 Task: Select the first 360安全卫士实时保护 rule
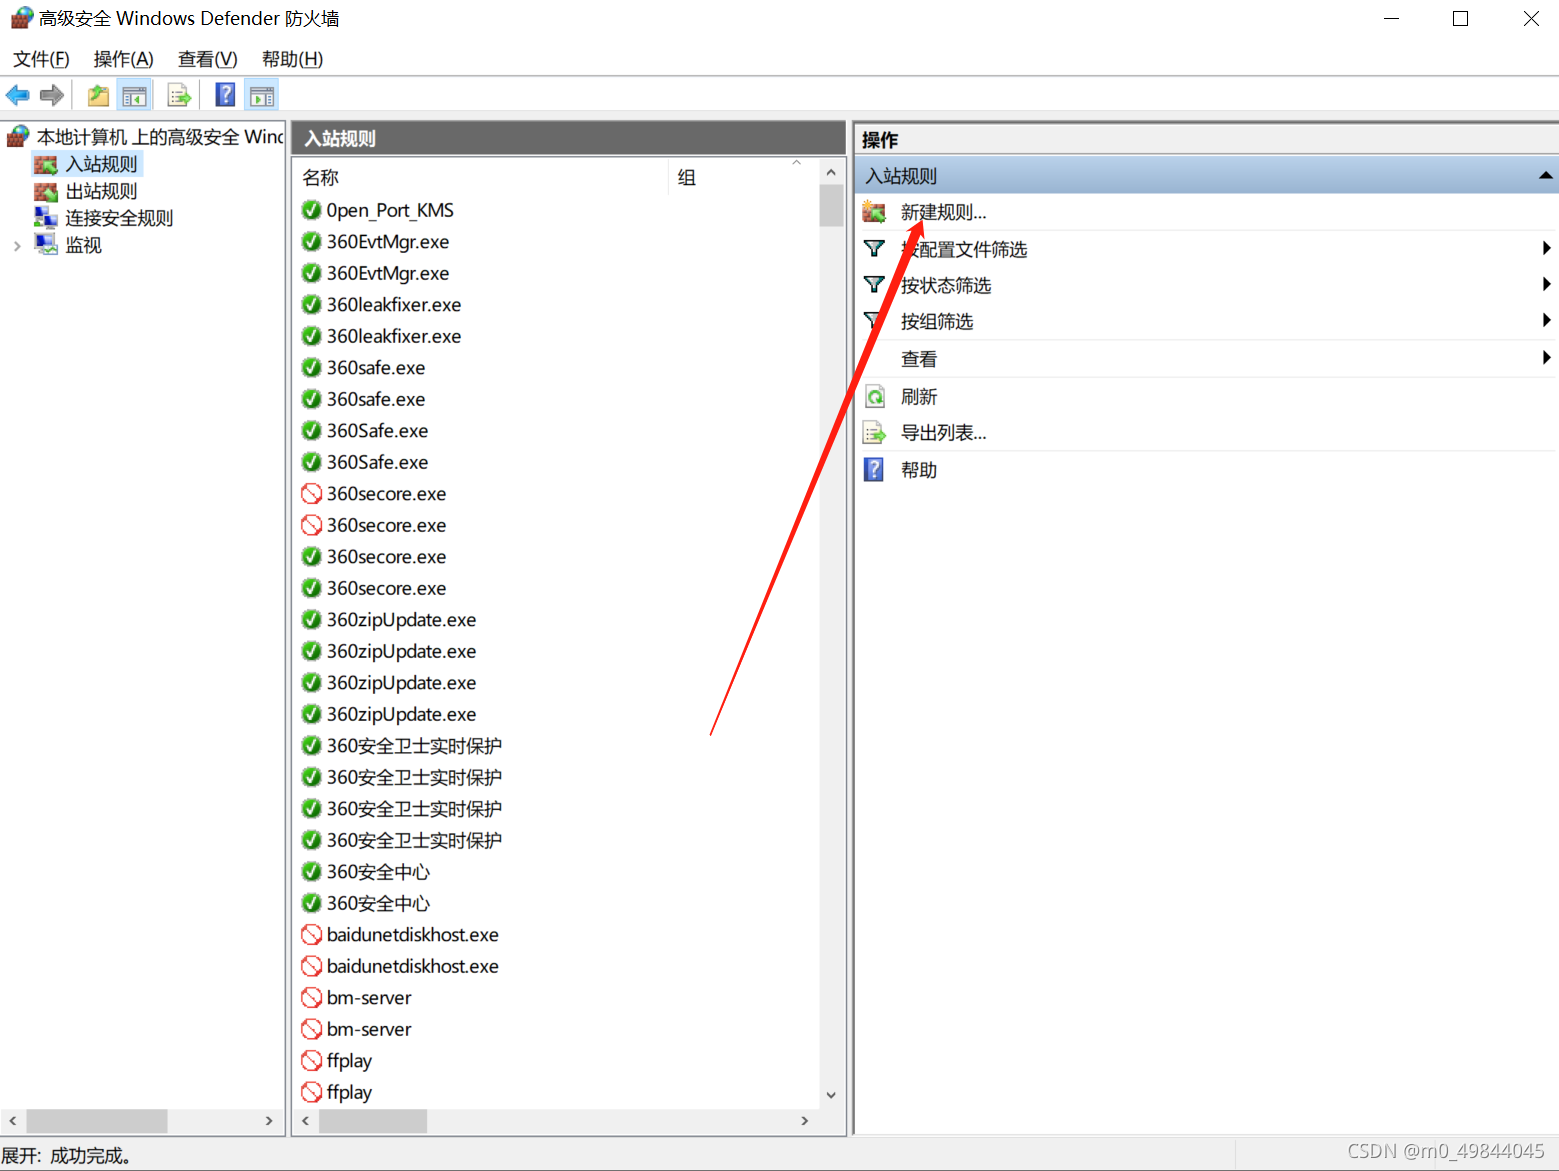tap(414, 746)
